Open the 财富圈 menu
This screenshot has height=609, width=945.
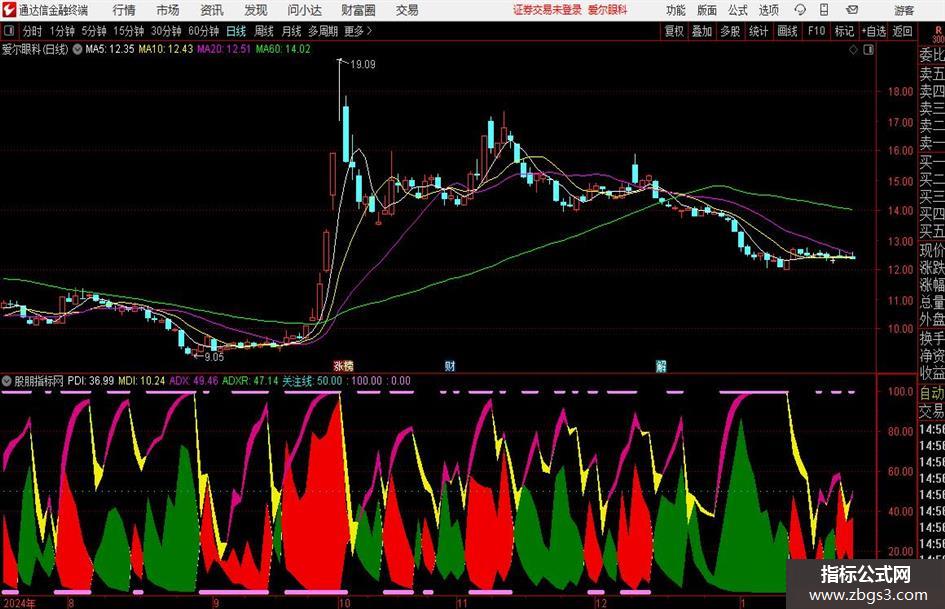point(358,10)
